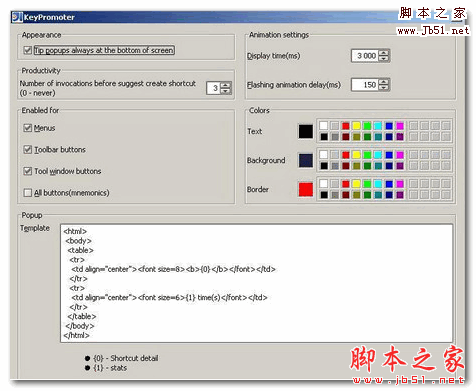The height and width of the screenshot is (391, 476).
Task: Increase the number of invocations spinner
Action: click(x=226, y=85)
